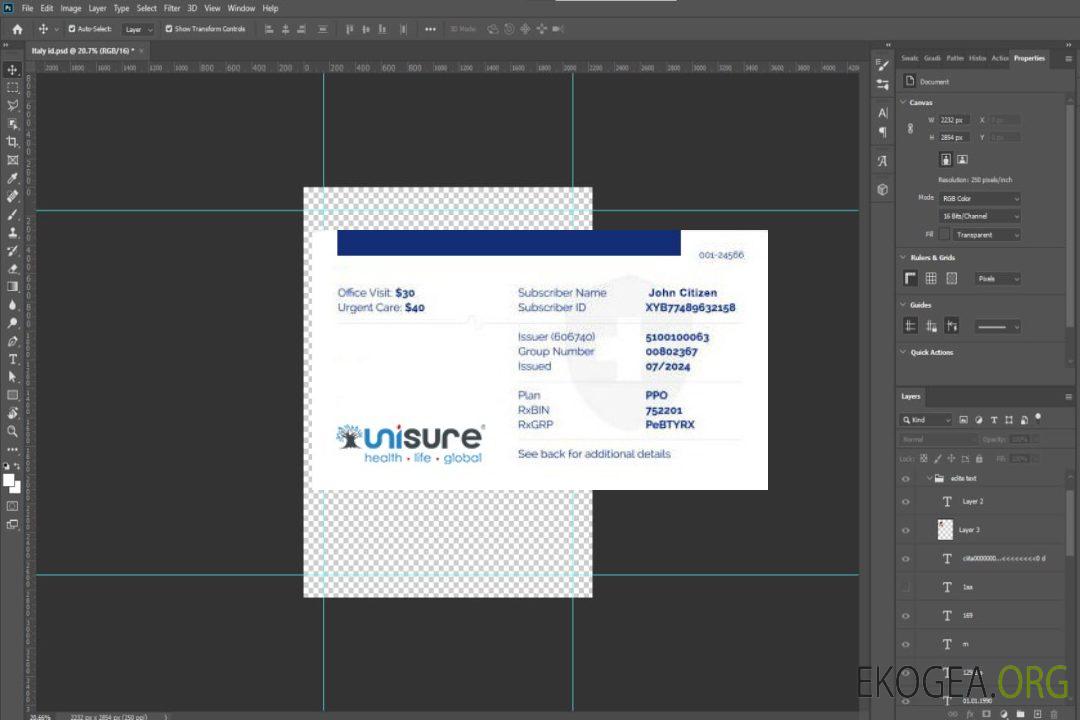Select the Crop tool
The width and height of the screenshot is (1080, 720).
coord(13,142)
